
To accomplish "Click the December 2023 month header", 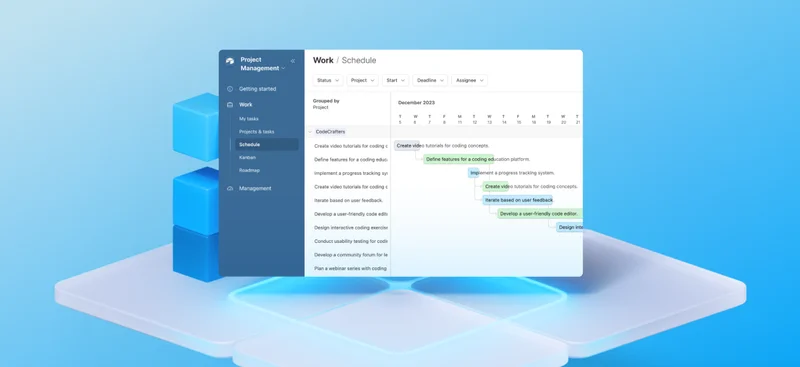I will pos(416,103).
